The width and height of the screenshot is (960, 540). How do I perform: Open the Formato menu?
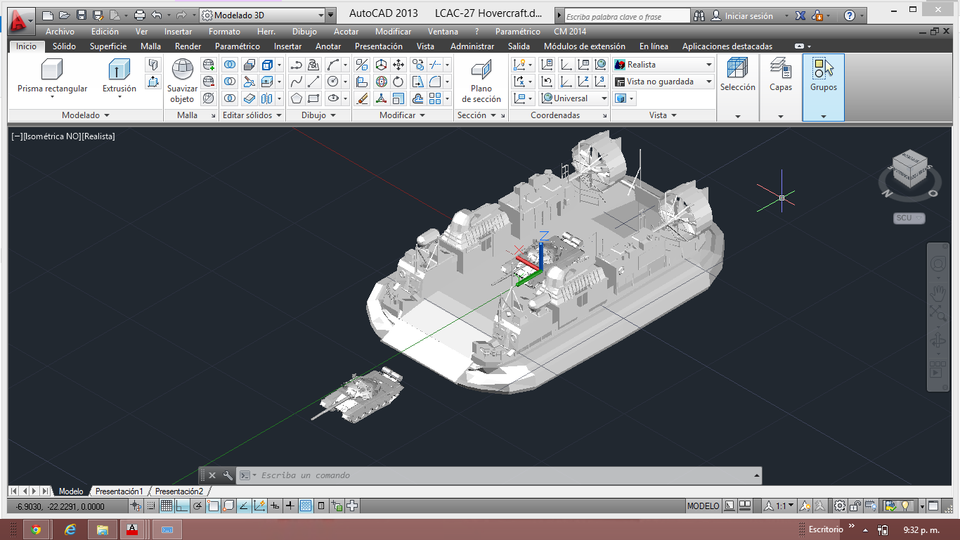pyautogui.click(x=224, y=31)
